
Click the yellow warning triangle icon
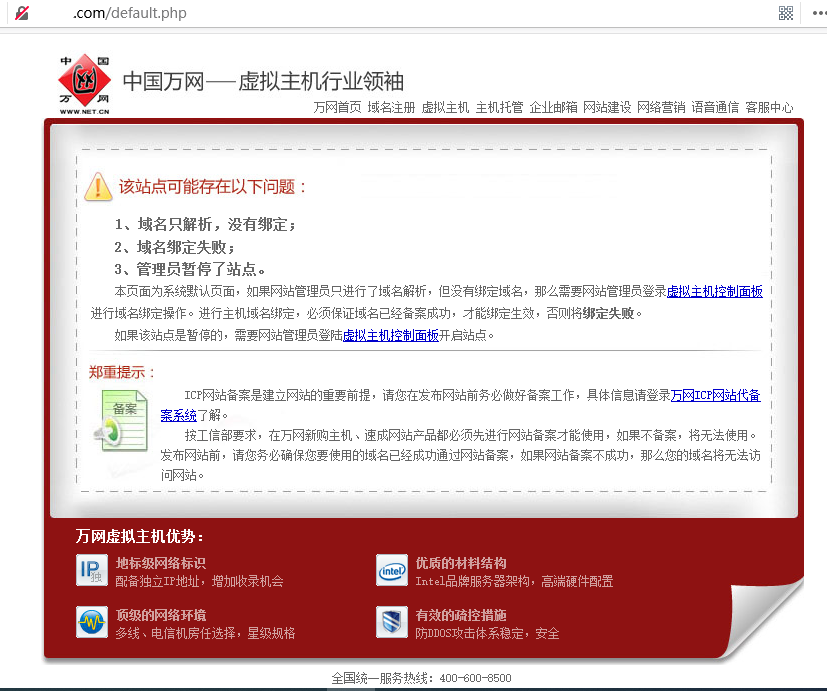click(98, 187)
